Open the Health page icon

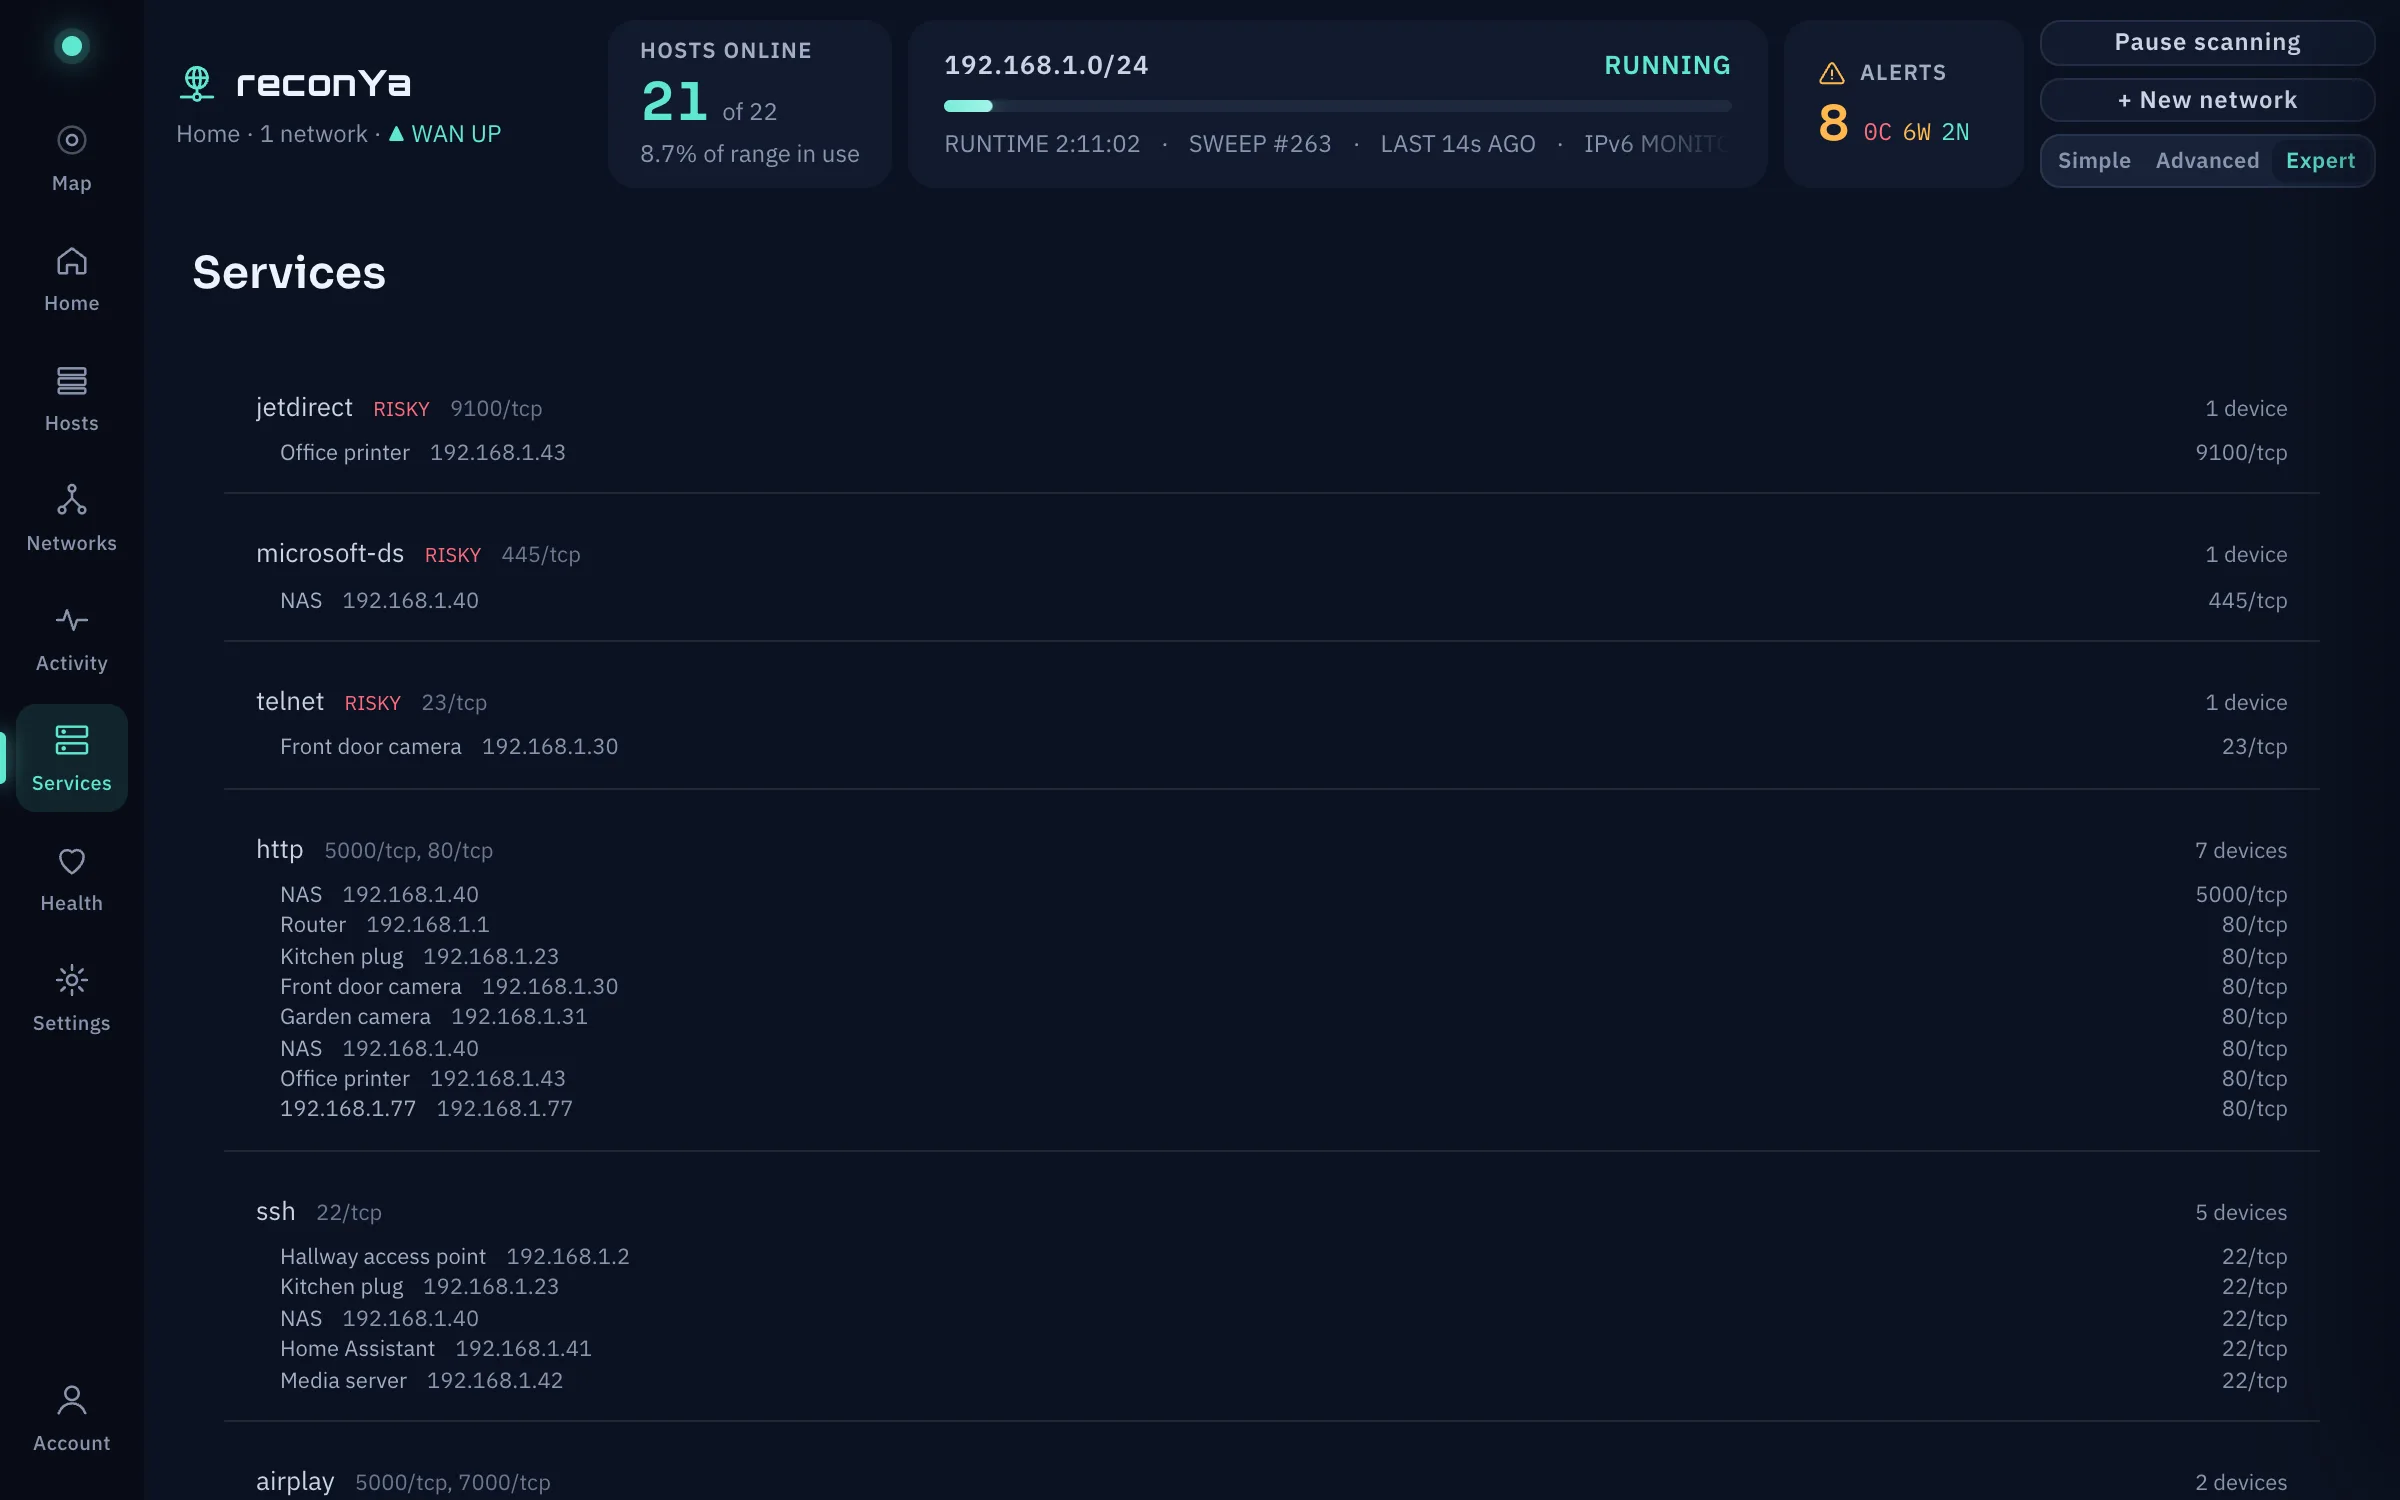click(x=71, y=861)
